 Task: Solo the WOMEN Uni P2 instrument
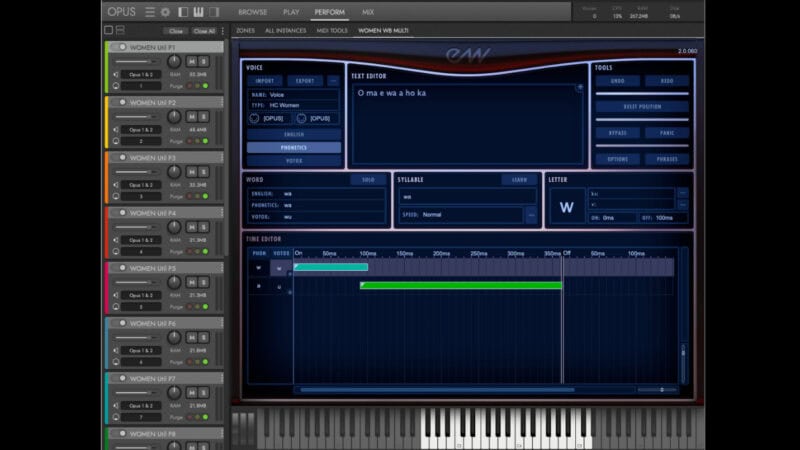[203, 117]
